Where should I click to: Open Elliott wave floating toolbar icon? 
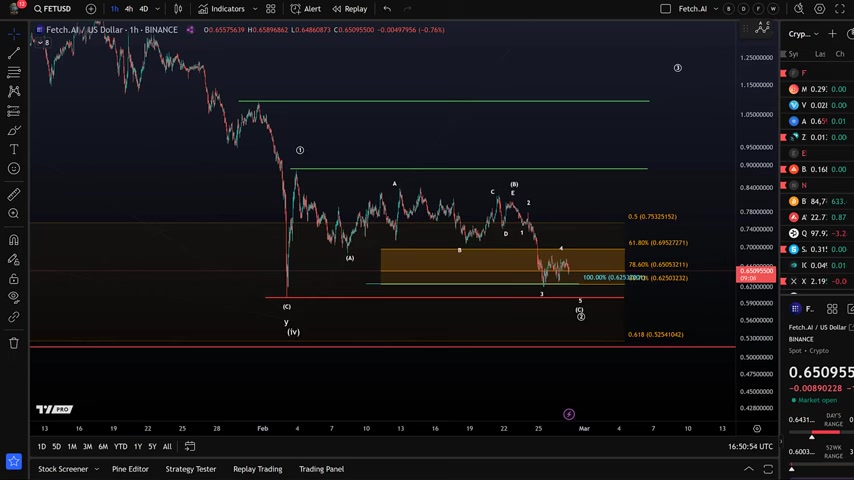point(762,28)
